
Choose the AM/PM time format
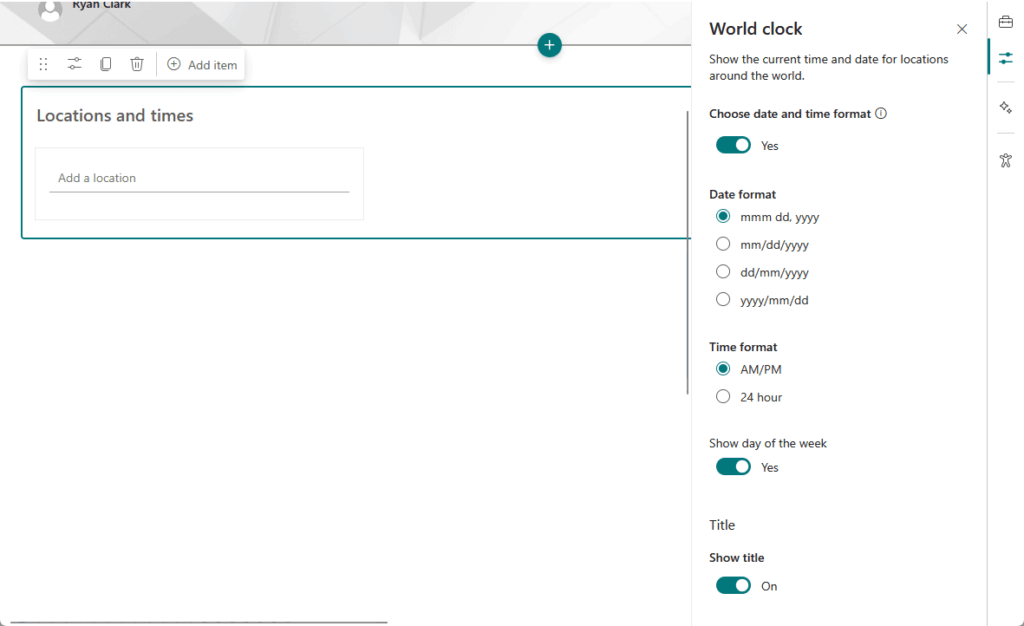(723, 369)
